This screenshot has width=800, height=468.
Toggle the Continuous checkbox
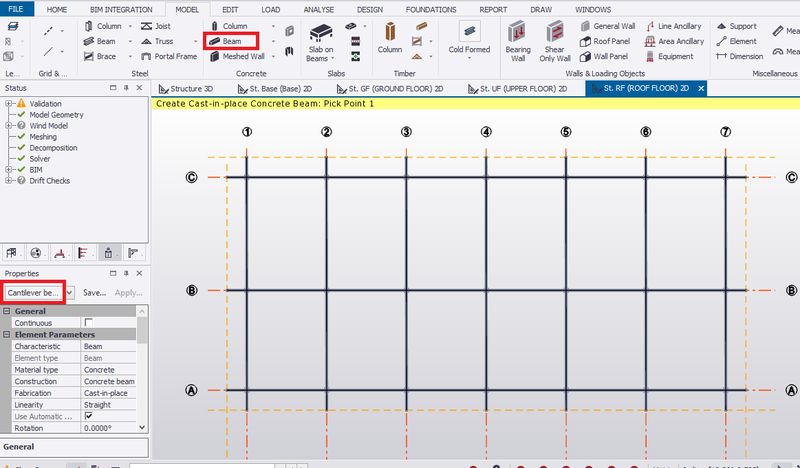pyautogui.click(x=89, y=323)
